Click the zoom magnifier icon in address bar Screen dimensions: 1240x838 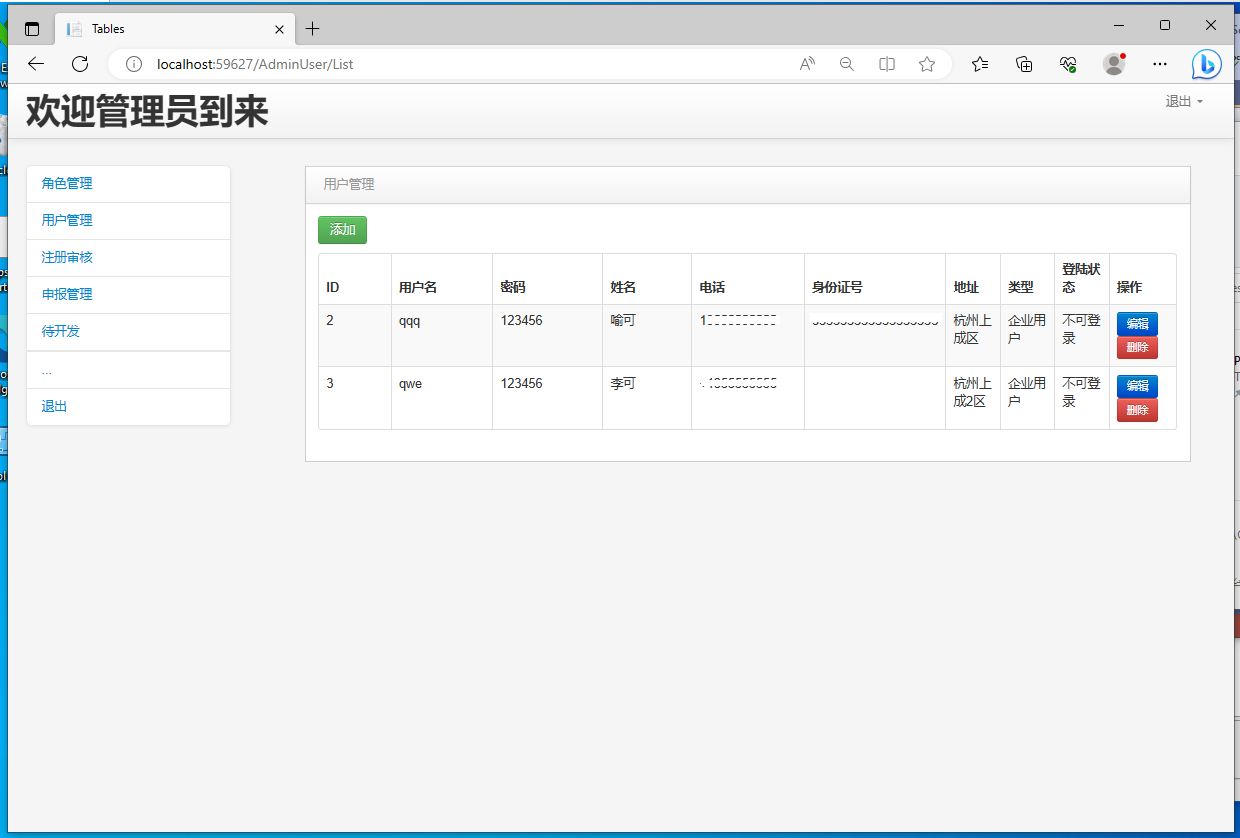point(847,64)
